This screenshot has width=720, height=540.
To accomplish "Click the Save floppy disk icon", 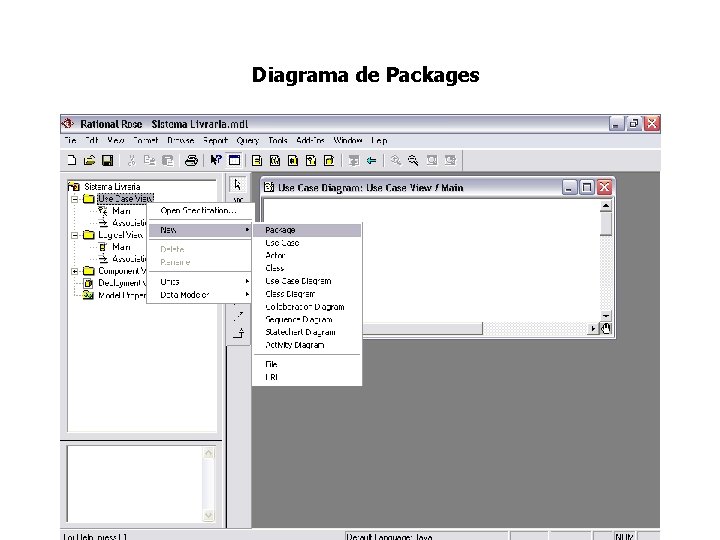I will point(107,160).
